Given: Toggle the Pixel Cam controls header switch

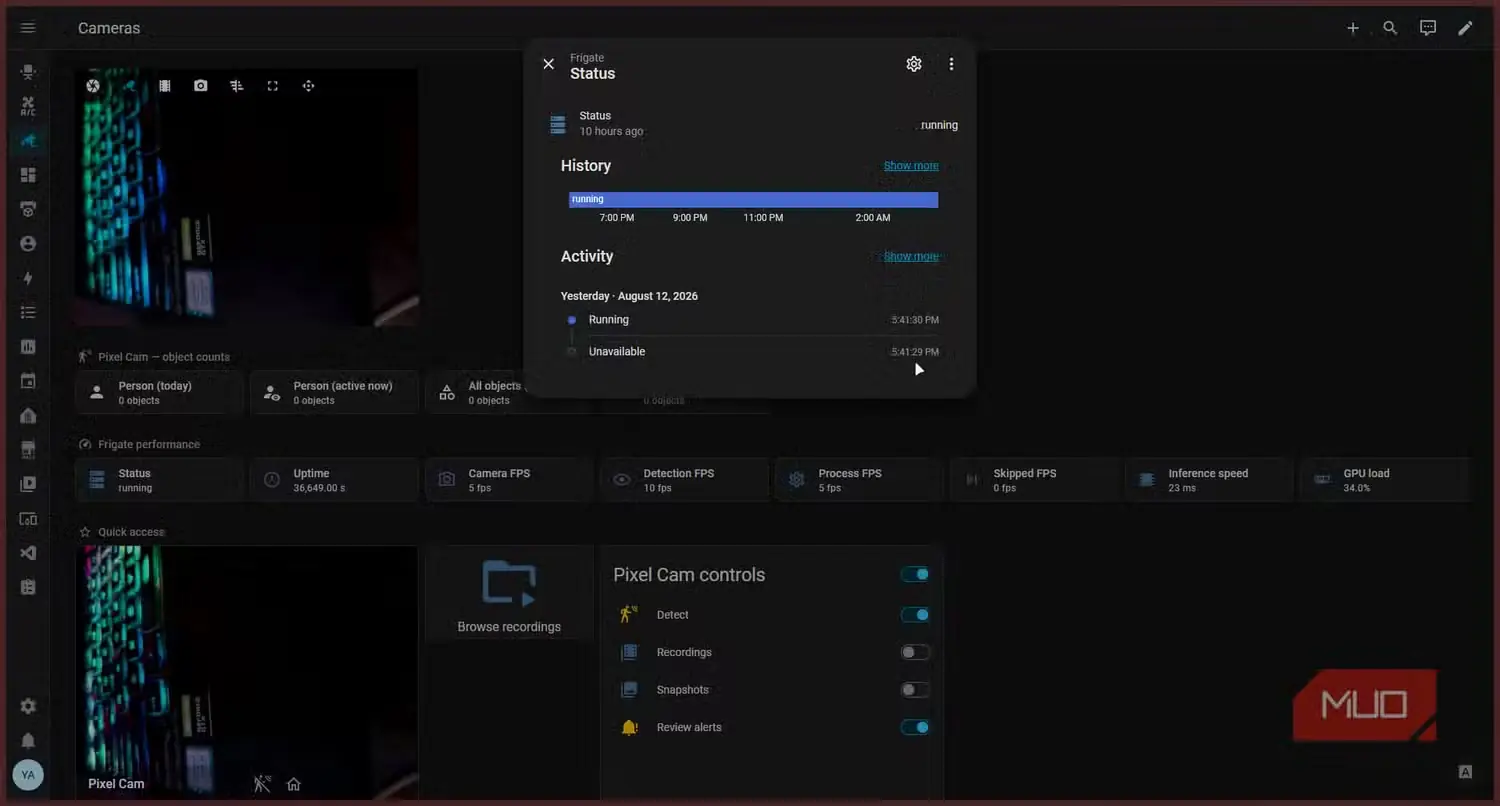Looking at the screenshot, I should click(x=915, y=574).
